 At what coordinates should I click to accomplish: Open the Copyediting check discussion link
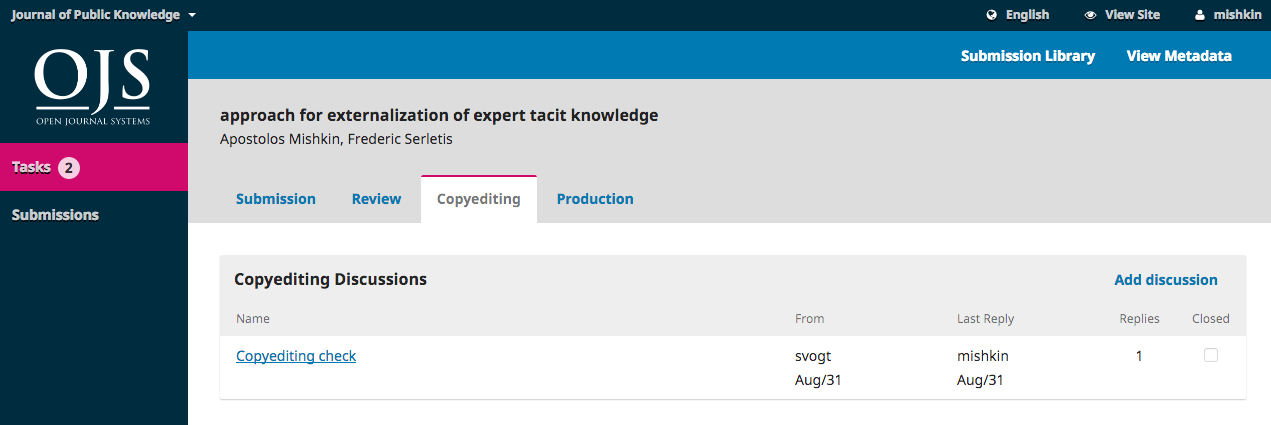pos(296,355)
